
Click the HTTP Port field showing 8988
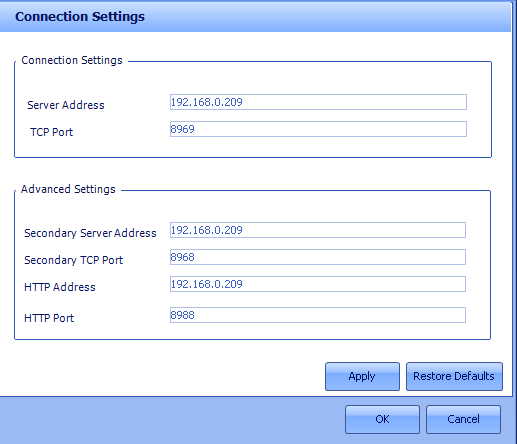coord(318,315)
